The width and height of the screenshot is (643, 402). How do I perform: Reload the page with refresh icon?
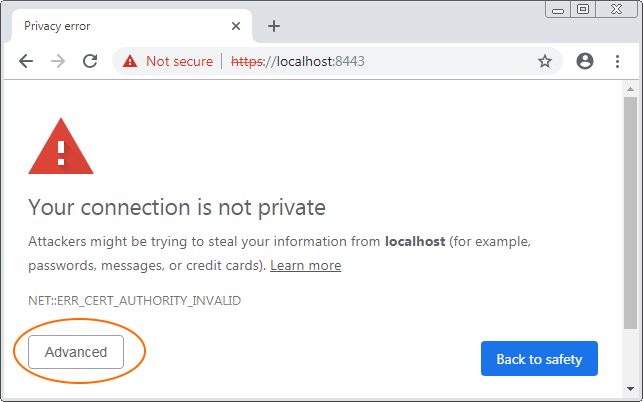(90, 61)
